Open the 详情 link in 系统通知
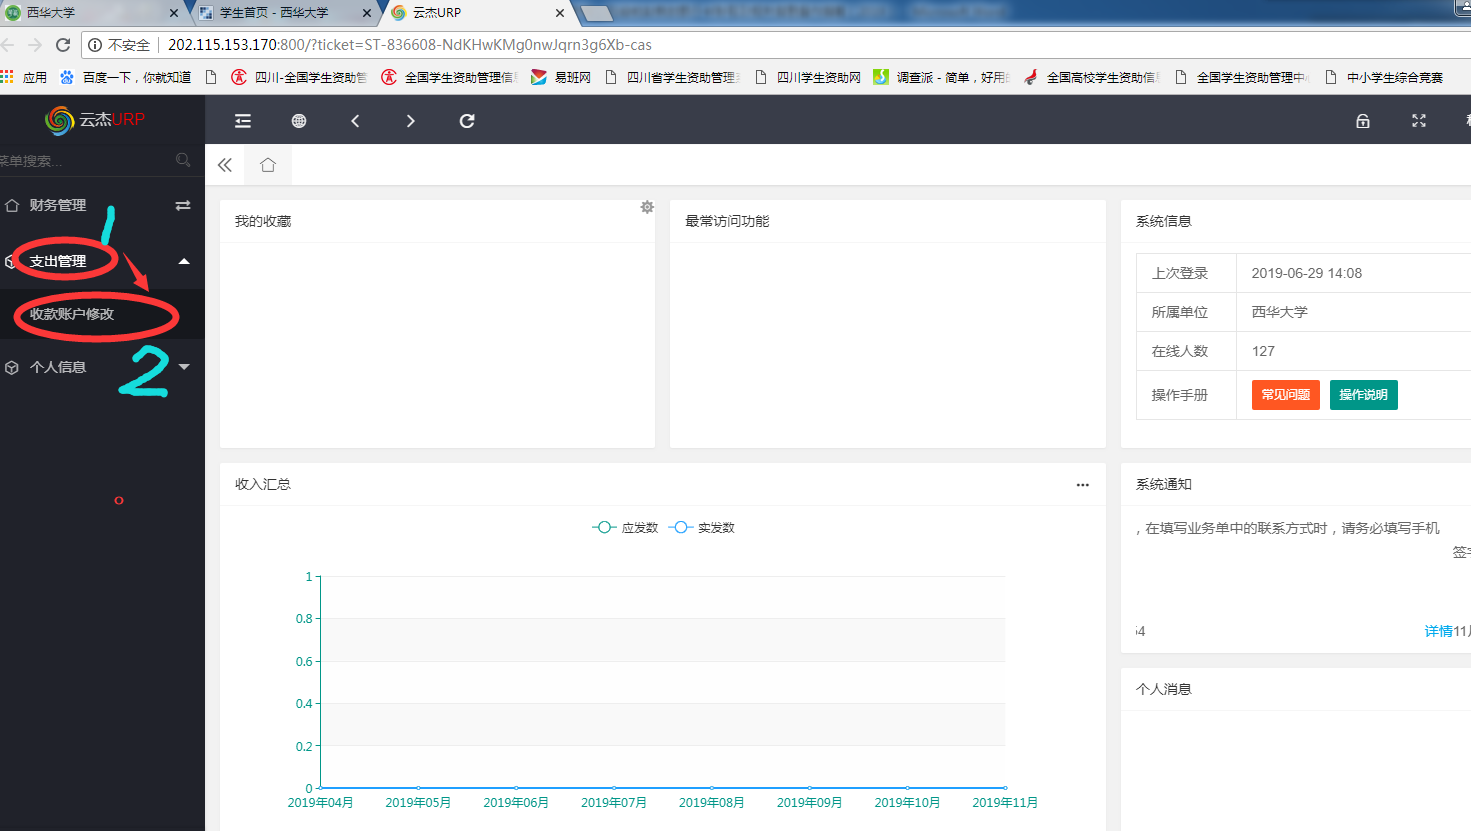 point(1438,631)
